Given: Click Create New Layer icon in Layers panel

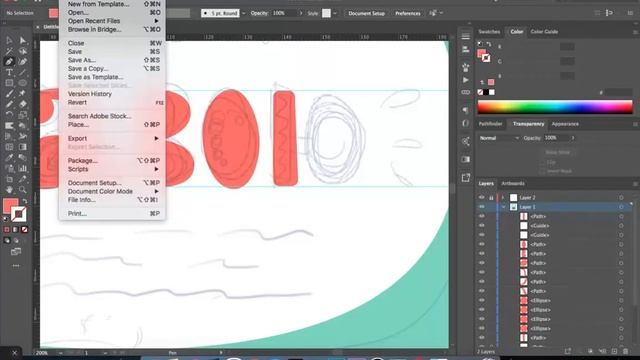Looking at the screenshot, I should click(x=614, y=351).
